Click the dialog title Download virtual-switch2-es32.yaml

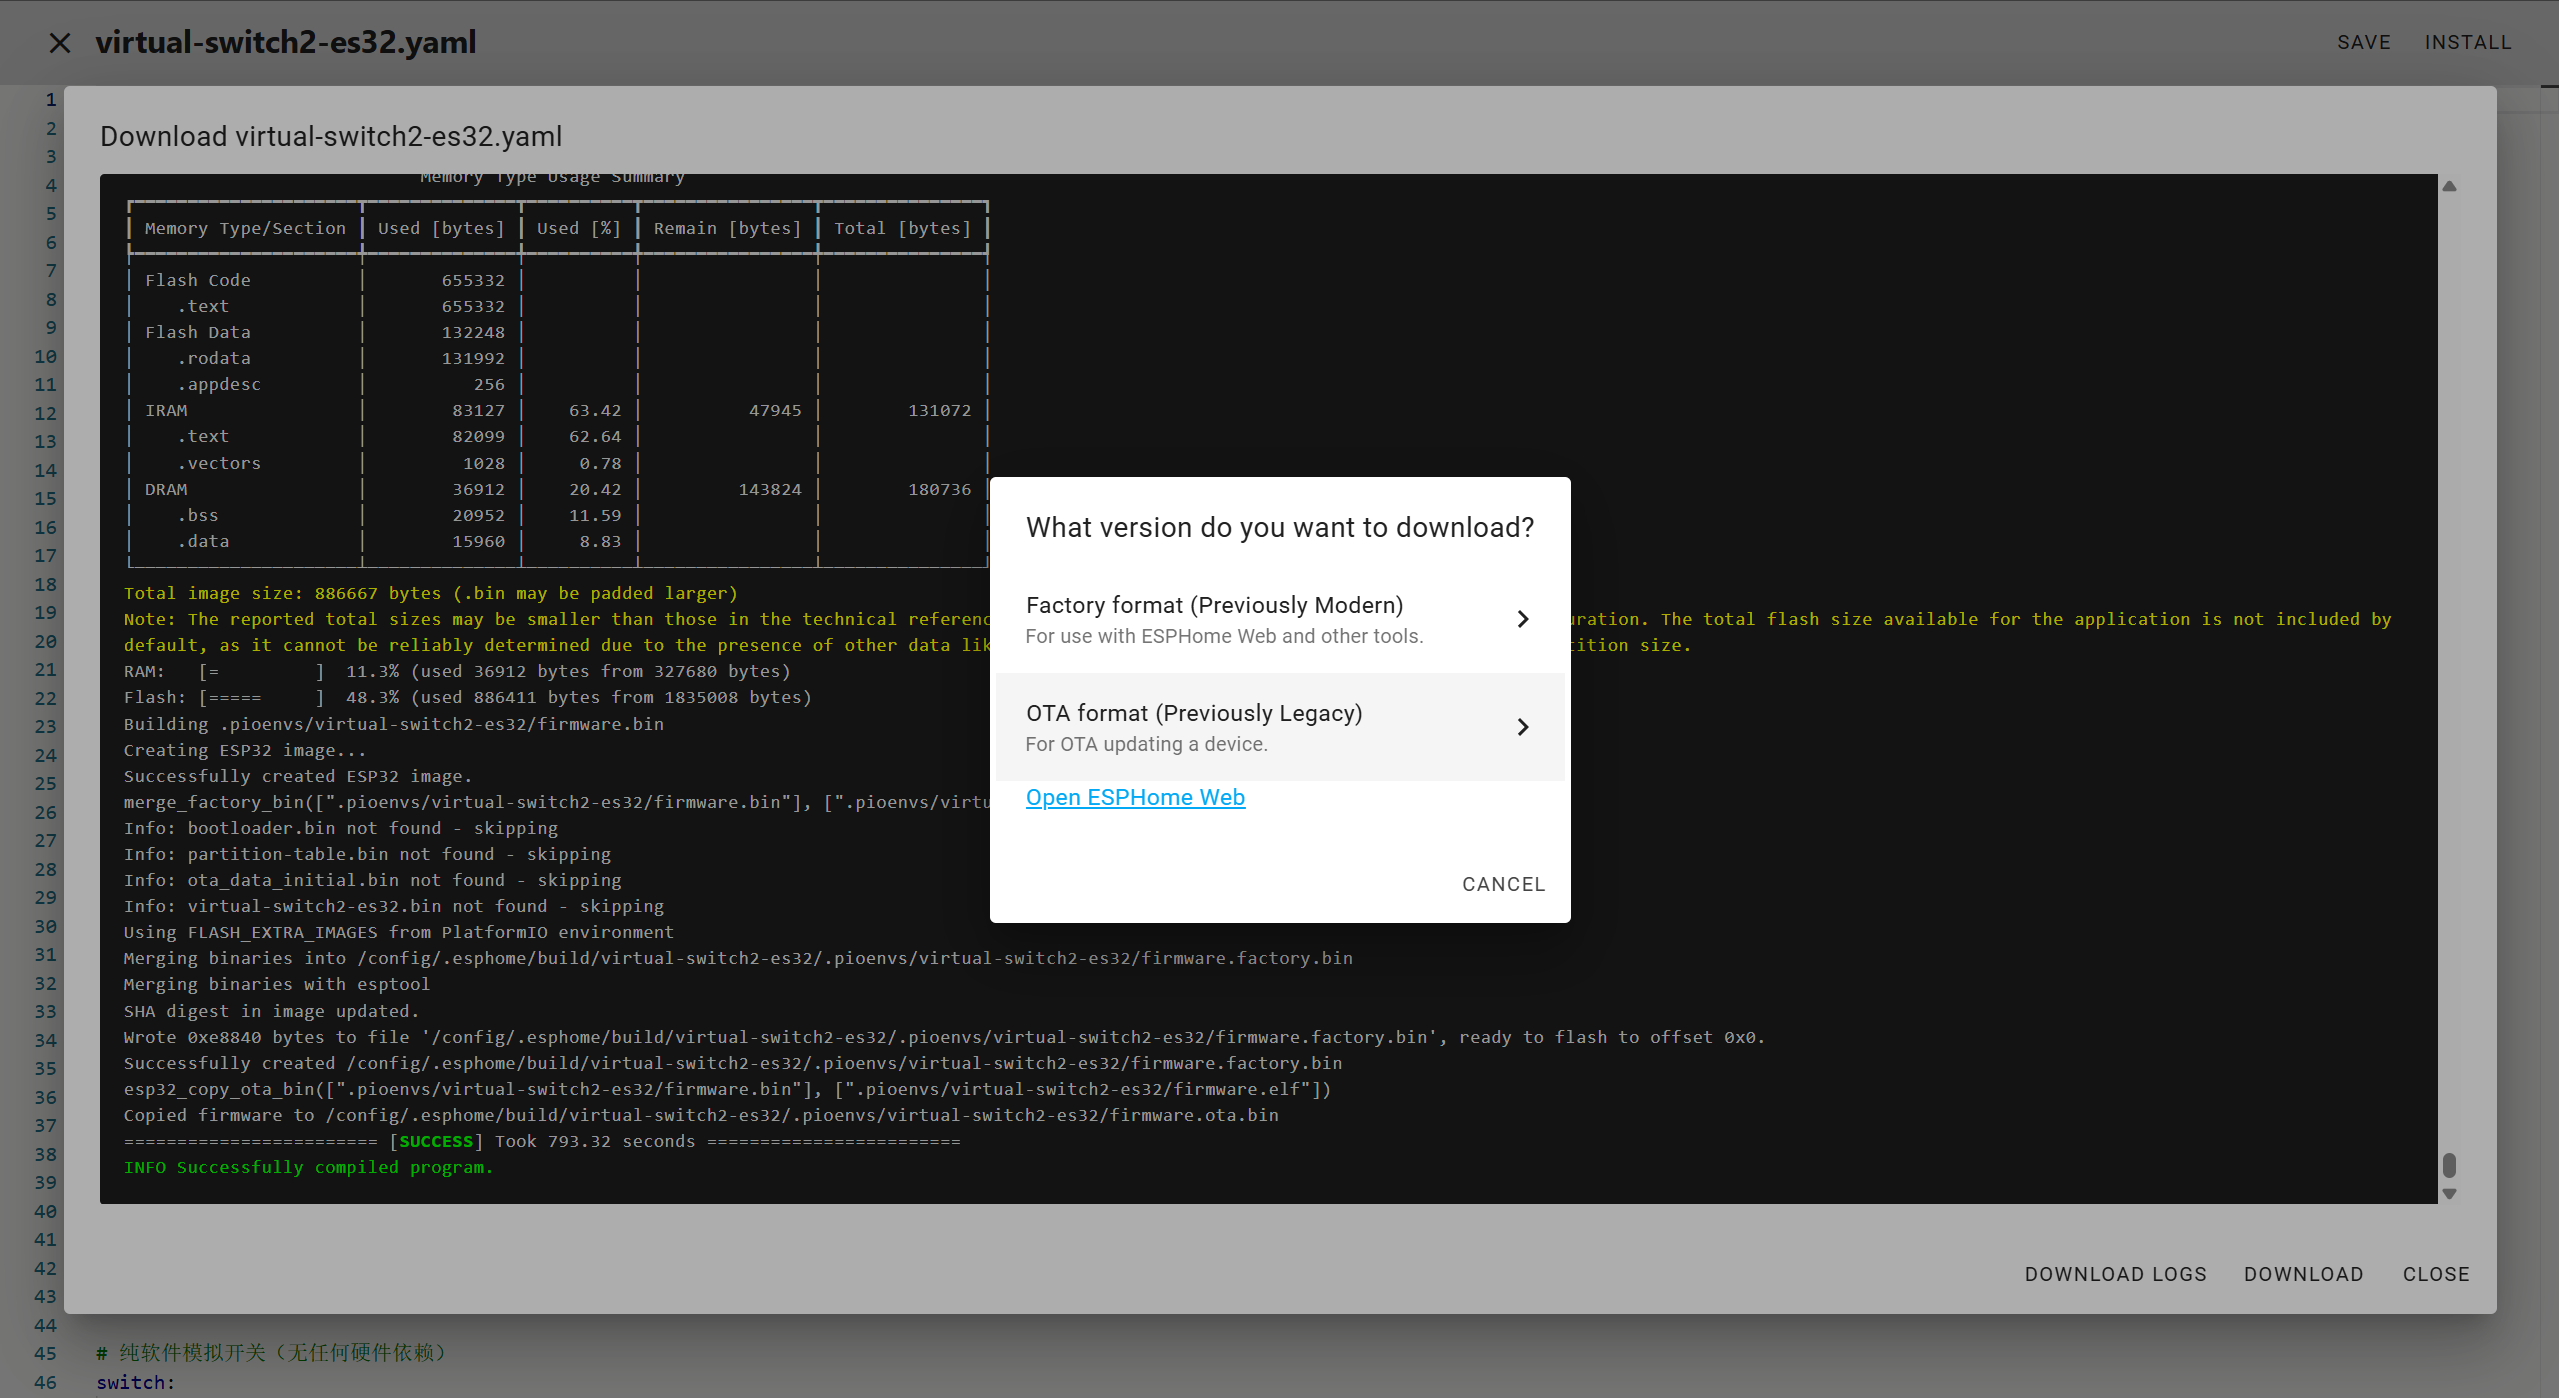tap(331, 136)
